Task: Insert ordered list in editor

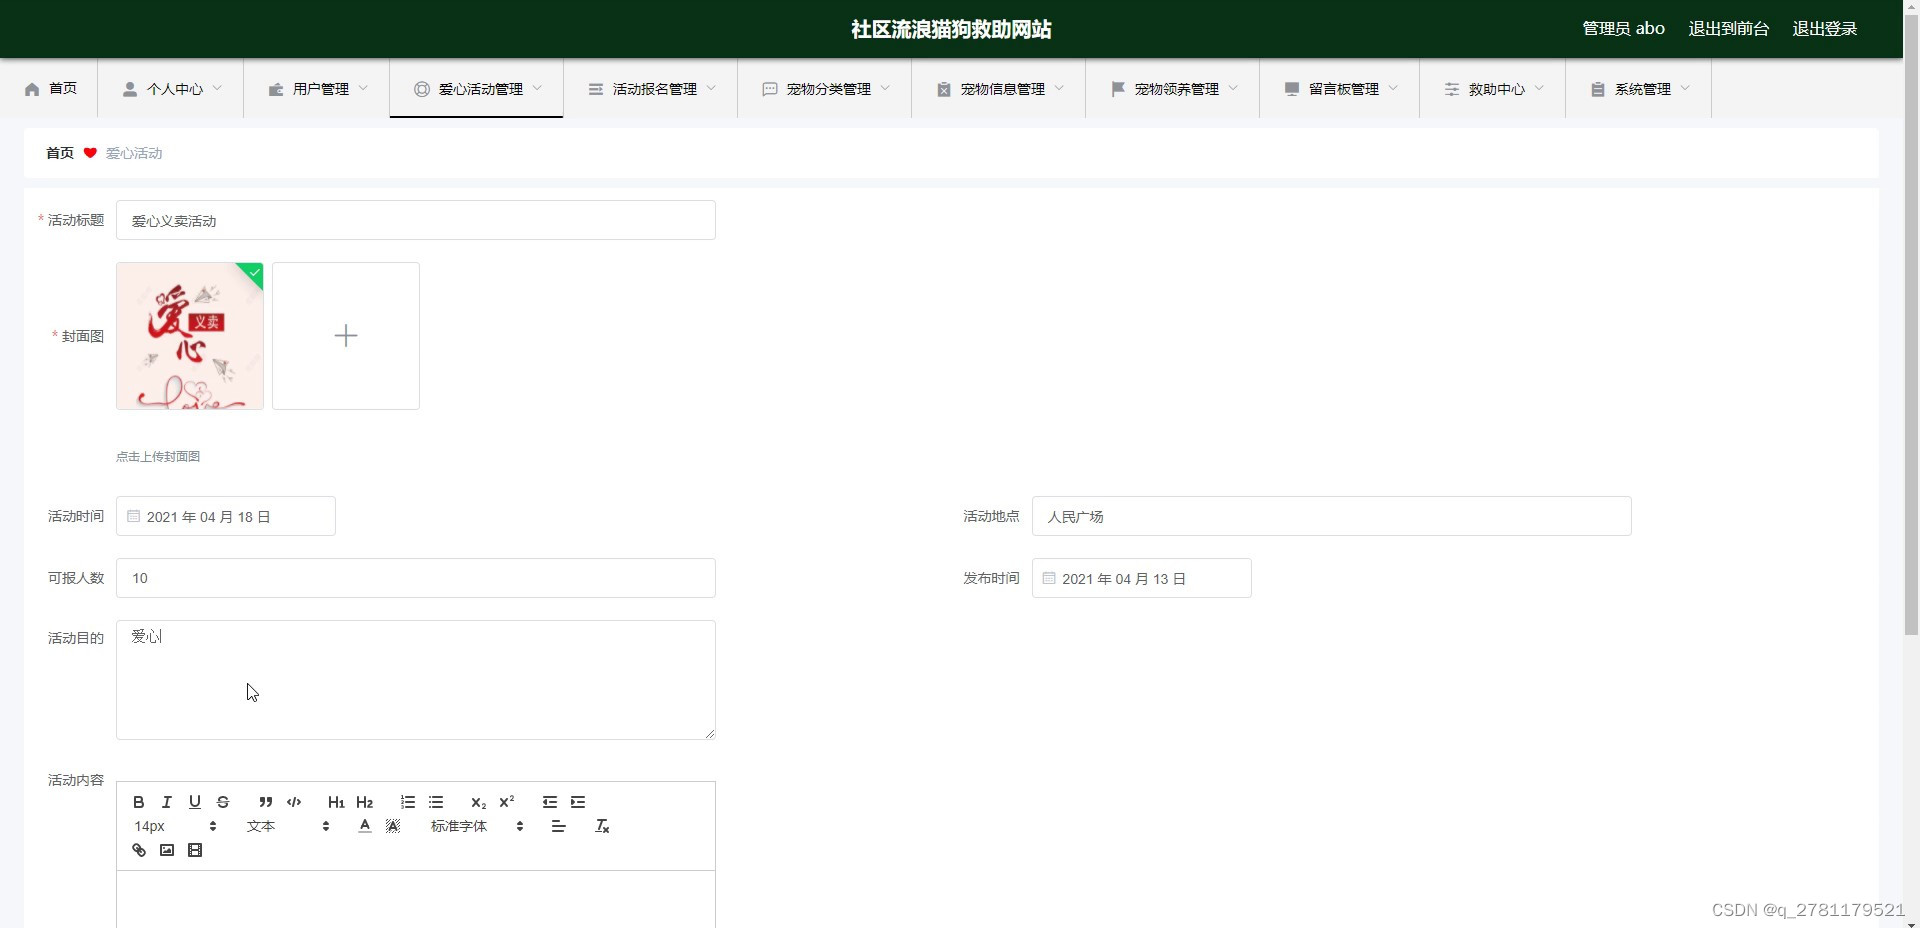Action: [x=408, y=802]
